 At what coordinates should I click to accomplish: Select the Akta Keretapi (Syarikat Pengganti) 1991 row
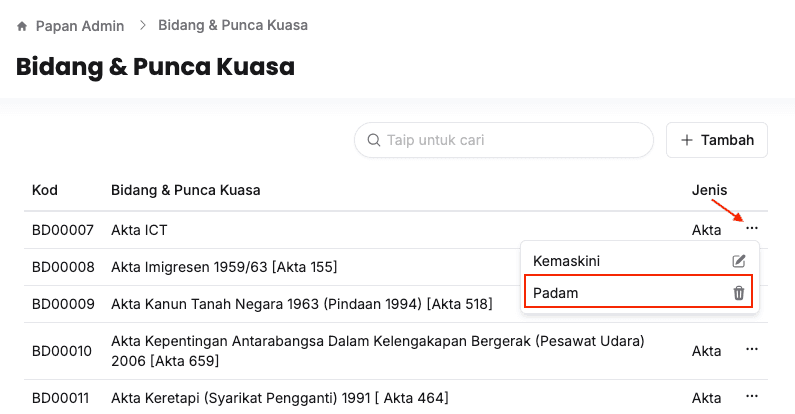[280, 398]
